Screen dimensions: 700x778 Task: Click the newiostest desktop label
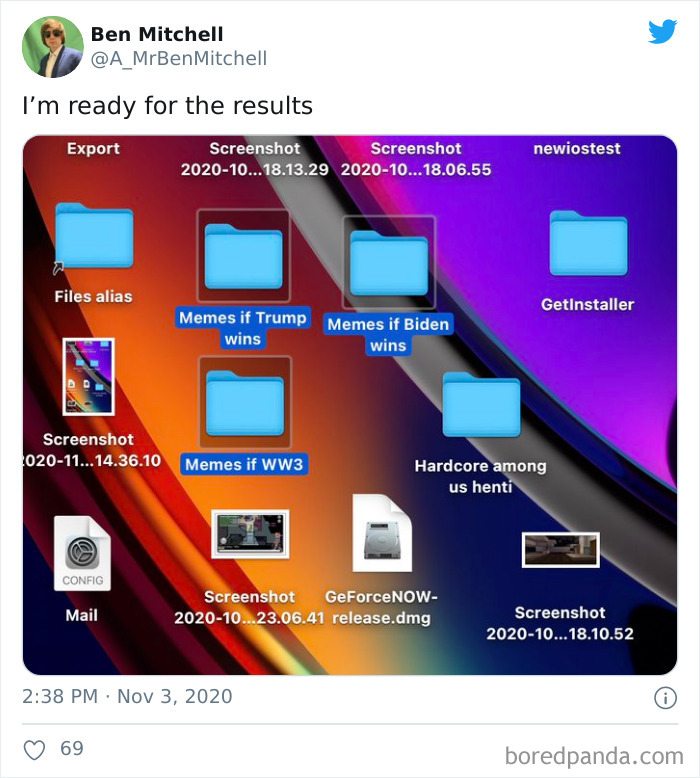click(x=577, y=148)
